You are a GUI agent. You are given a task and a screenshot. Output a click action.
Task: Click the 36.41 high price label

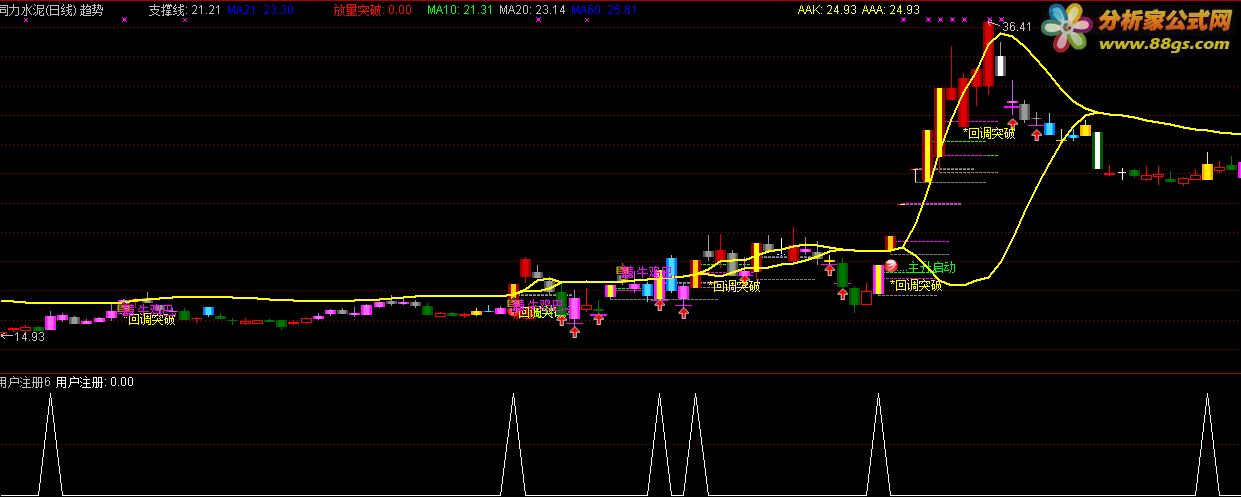pos(1016,26)
